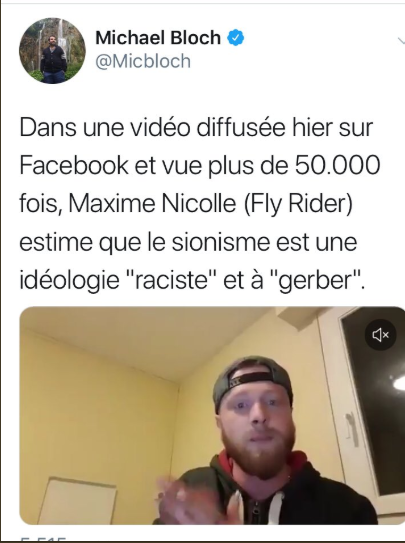This screenshot has width=405, height=543.
Task: Play the embedded video of the man
Action: coord(212,415)
